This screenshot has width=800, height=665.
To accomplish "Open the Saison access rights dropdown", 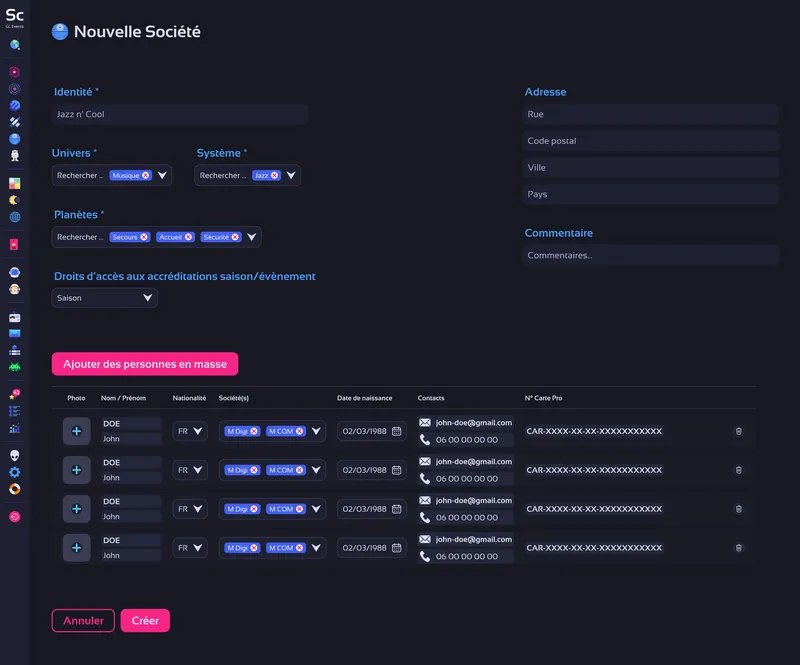I will tap(147, 298).
